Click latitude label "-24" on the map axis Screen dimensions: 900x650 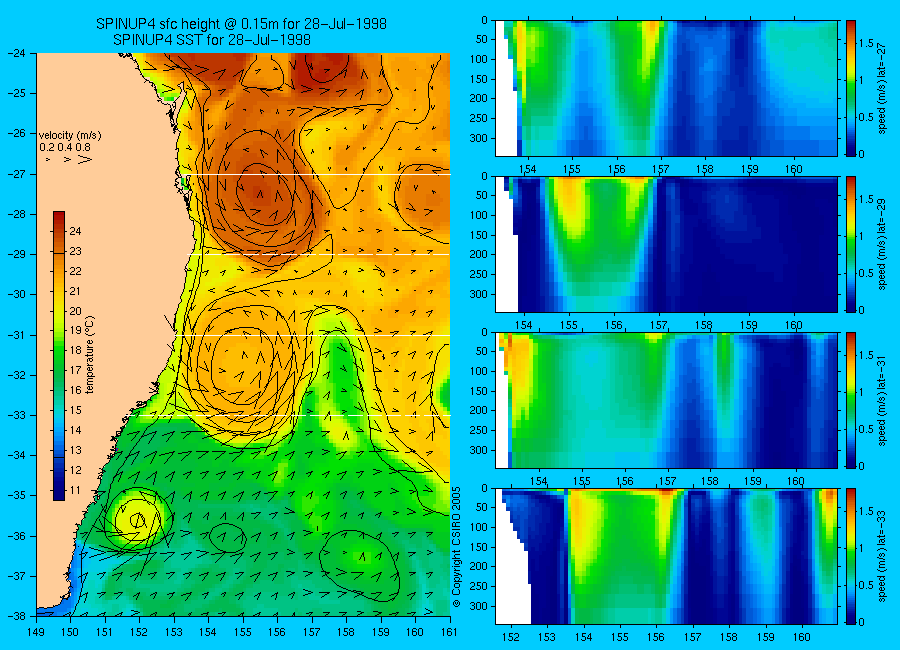[x=17, y=53]
